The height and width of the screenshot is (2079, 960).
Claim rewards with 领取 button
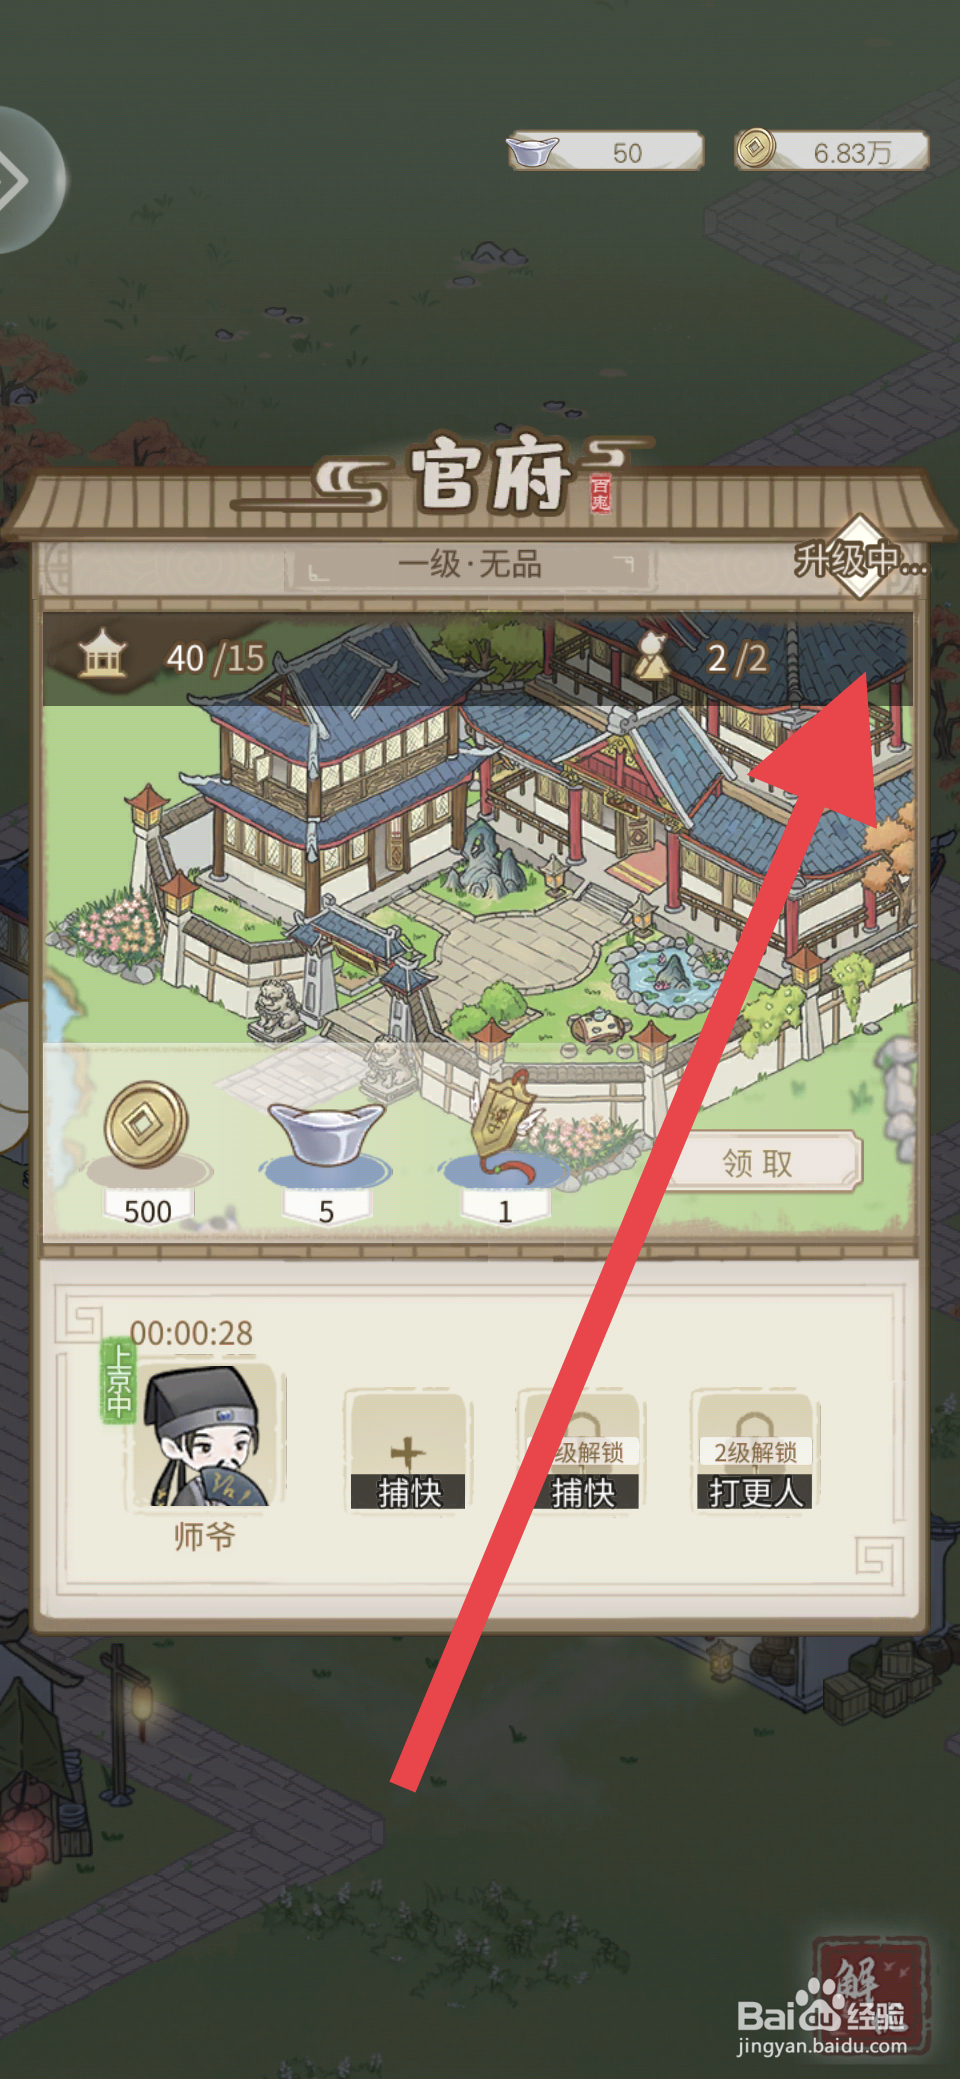[758, 1162]
